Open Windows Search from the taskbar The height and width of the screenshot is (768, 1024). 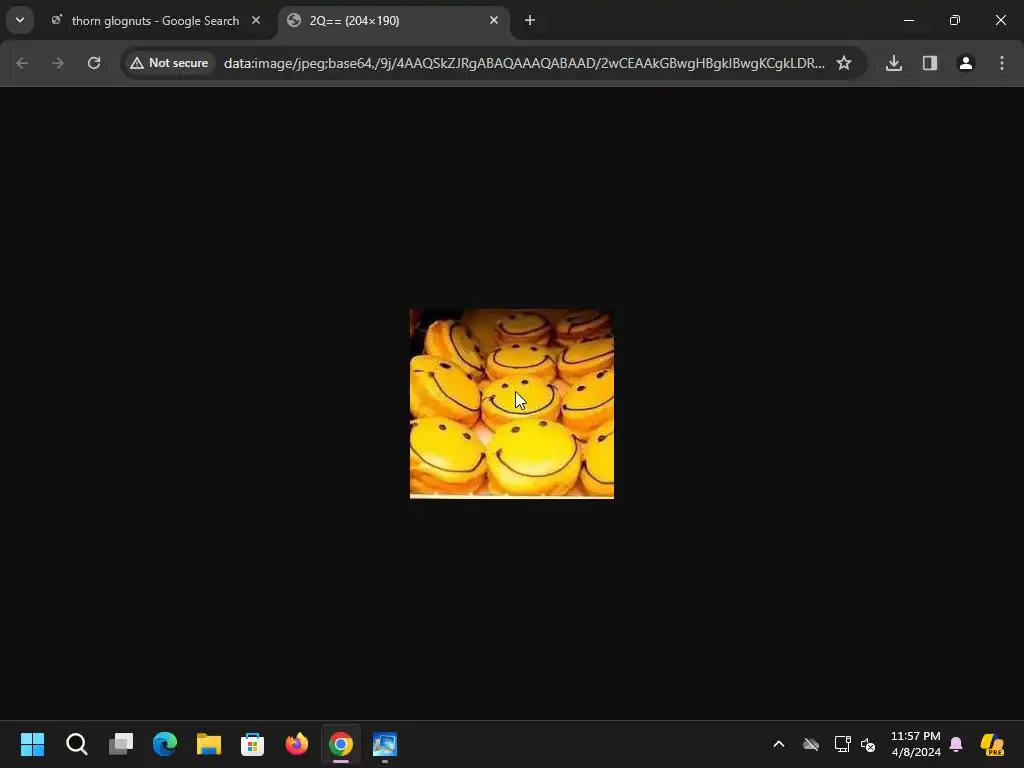[76, 744]
